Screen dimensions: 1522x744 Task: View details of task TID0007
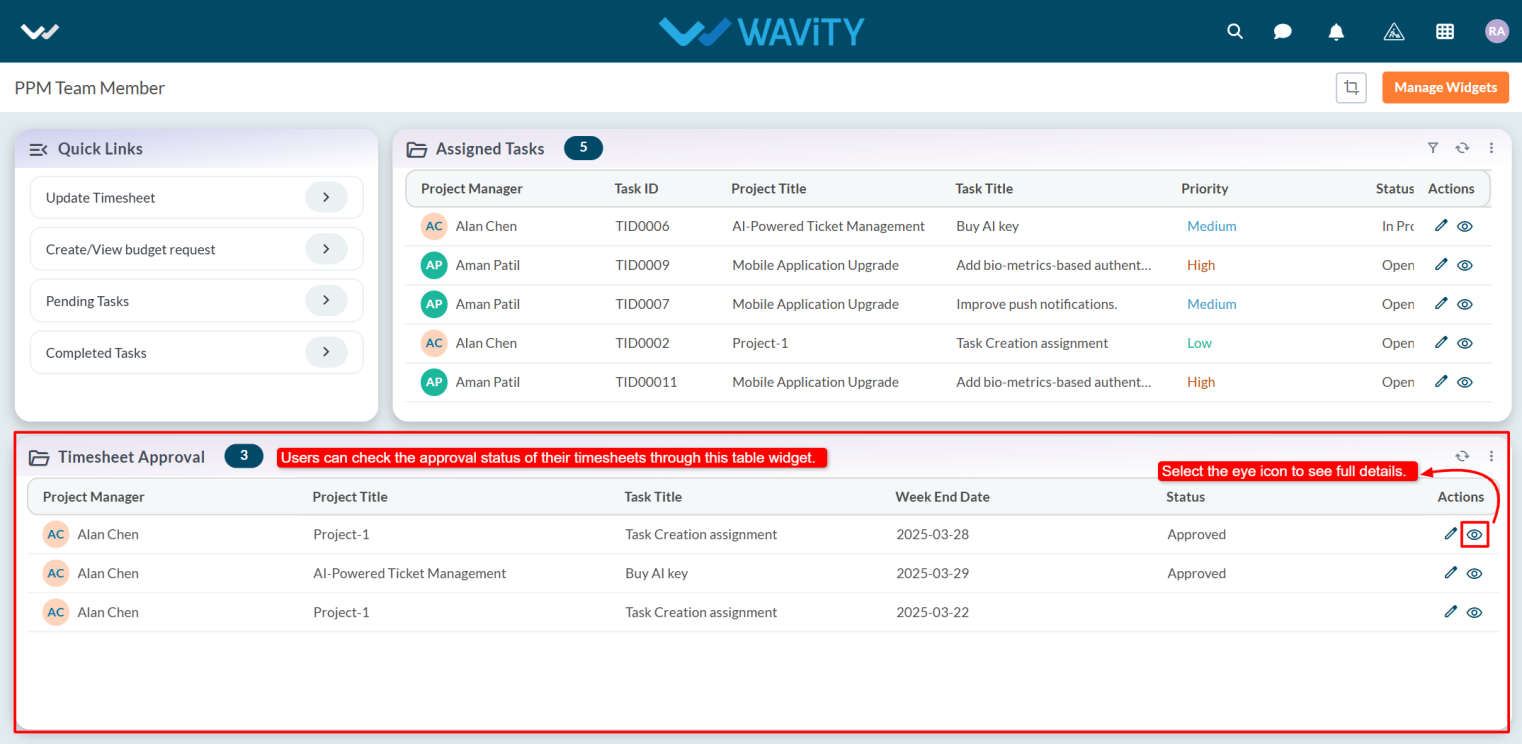click(x=1465, y=305)
